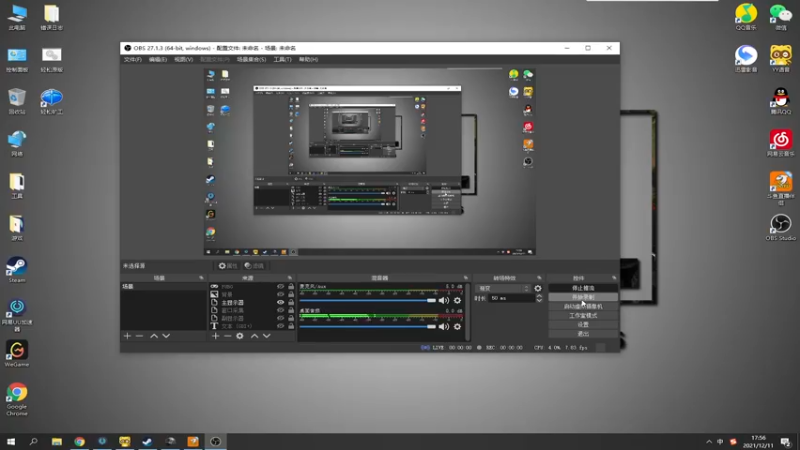Viewport: 800px width, 450px height.
Task: Show hidden system tray icons chevron
Action: pos(709,442)
